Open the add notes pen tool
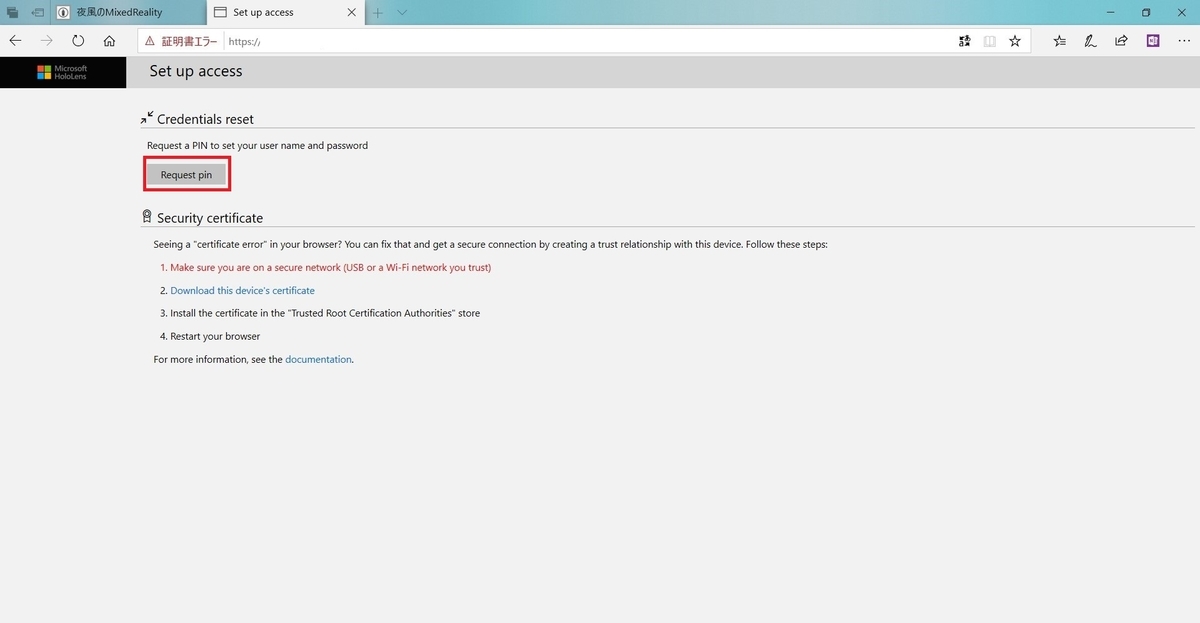Screen dimensions: 1200x623 point(1090,41)
